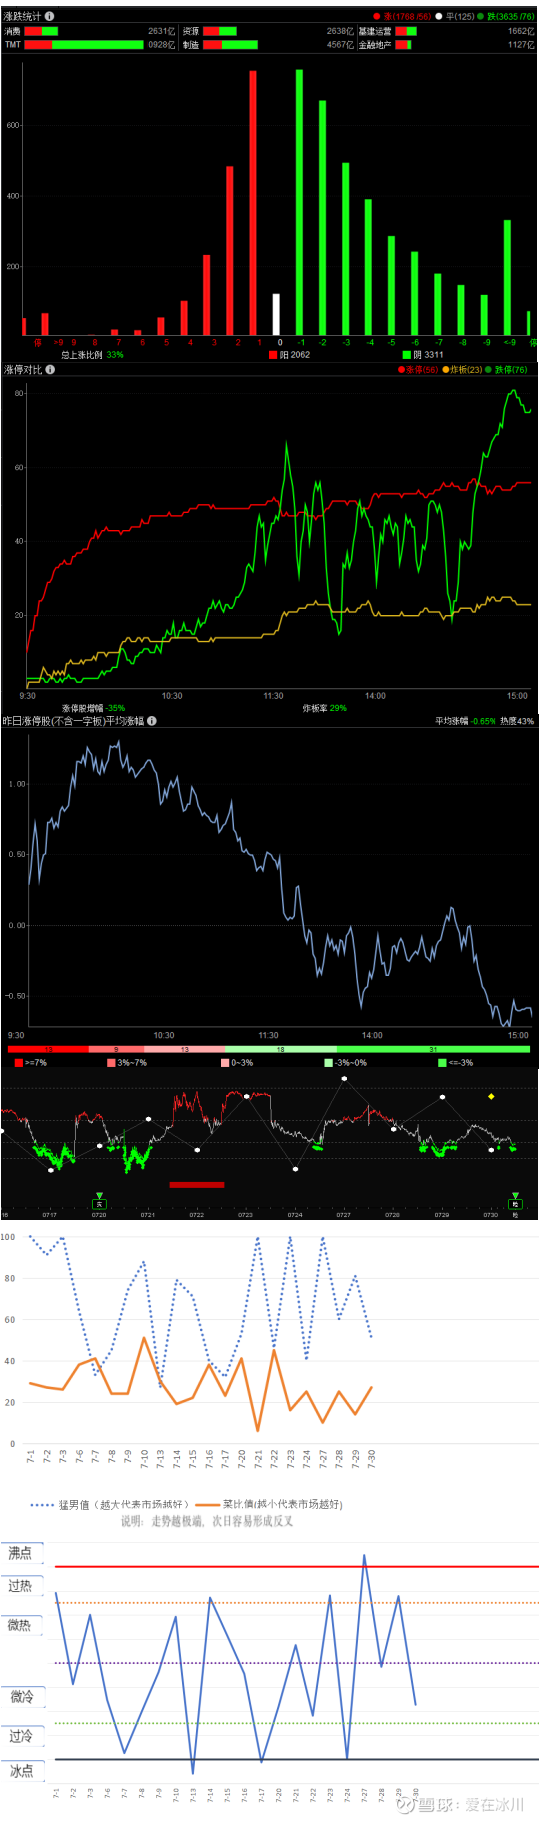This screenshot has width=540, height=1821.
Task: Select the 沸点 level tab
Action: click(x=22, y=1553)
